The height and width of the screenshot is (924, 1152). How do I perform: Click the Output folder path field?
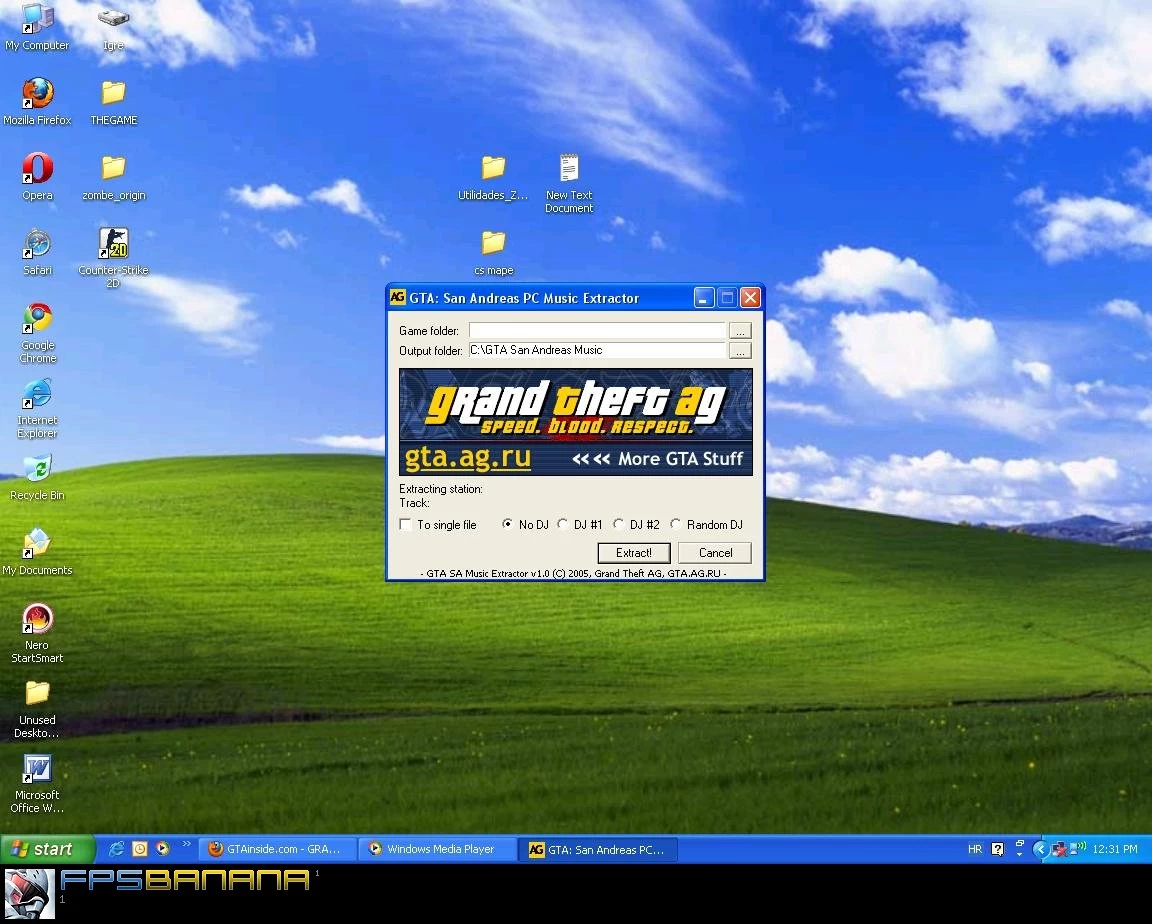tap(597, 350)
